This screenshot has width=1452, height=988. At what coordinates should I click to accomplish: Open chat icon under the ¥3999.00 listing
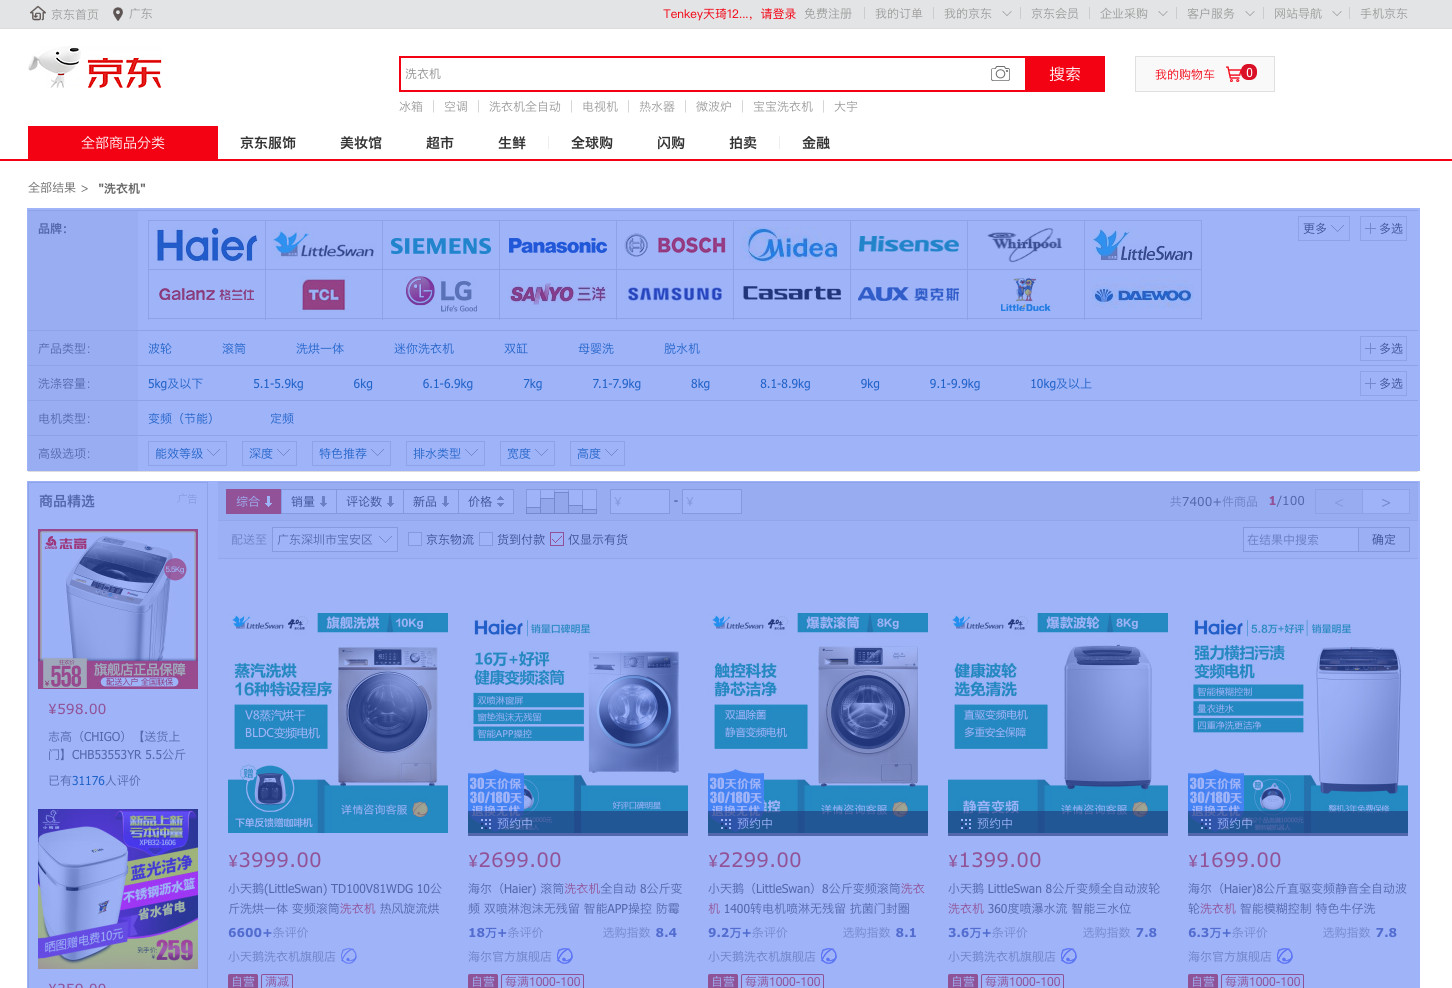coord(349,956)
